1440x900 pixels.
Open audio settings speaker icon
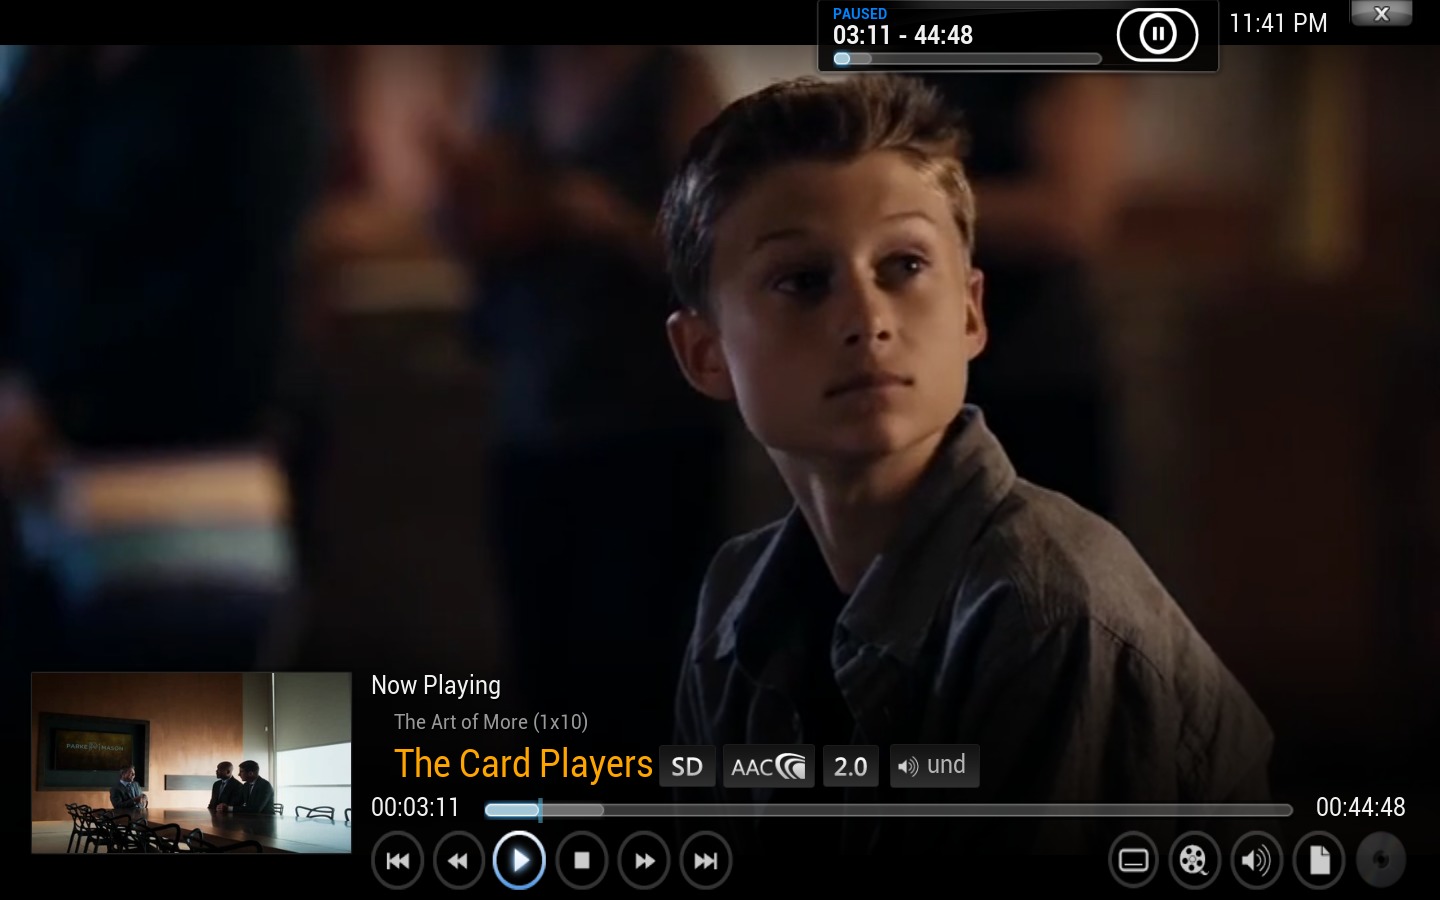point(1256,860)
